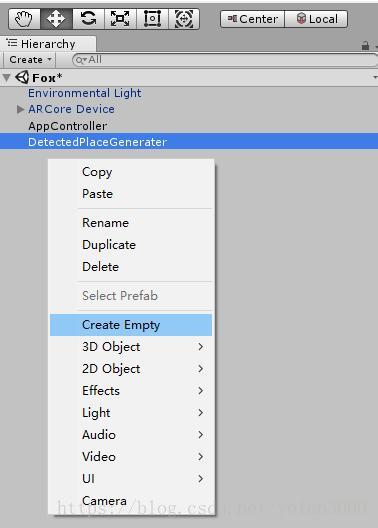The width and height of the screenshot is (378, 528).
Task: Select the Rotate tool
Action: click(x=88, y=19)
